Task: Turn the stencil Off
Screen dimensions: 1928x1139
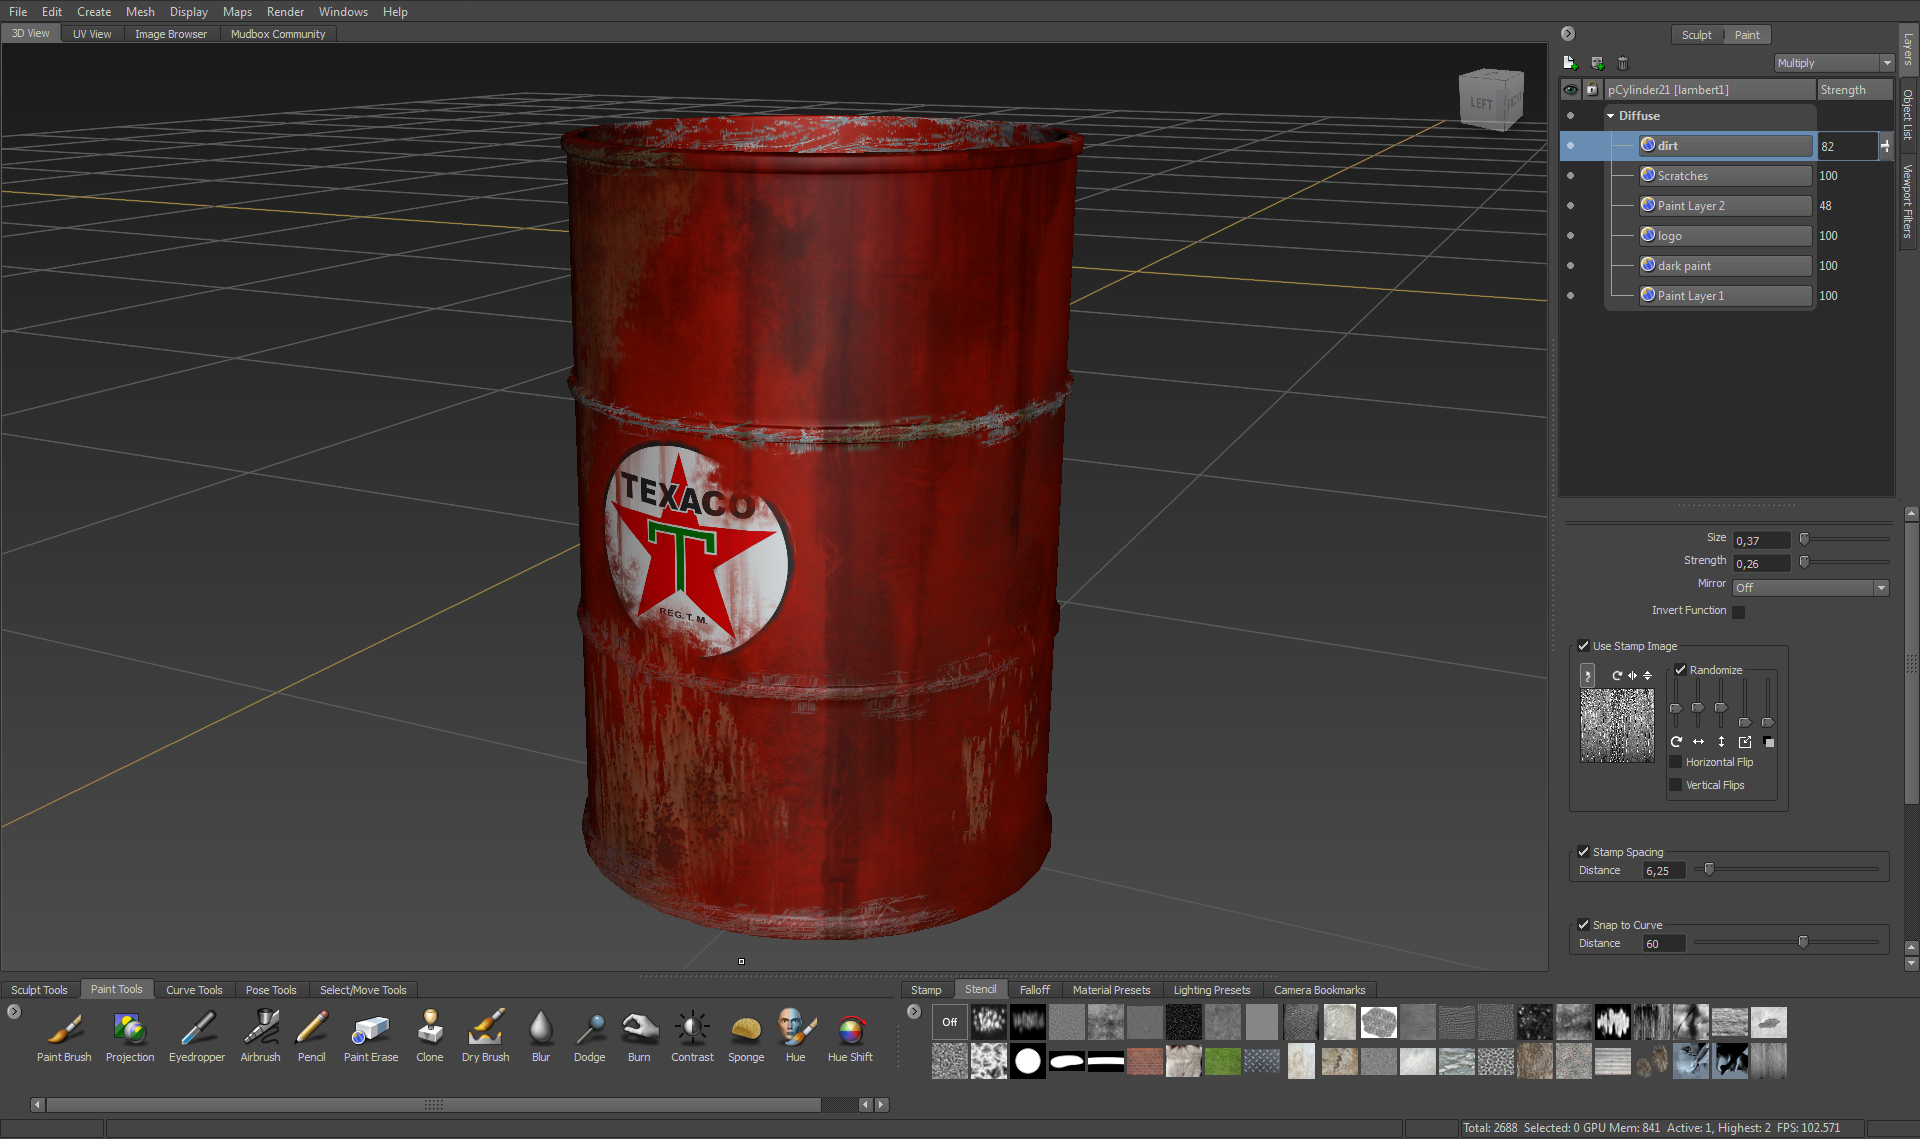Action: pyautogui.click(x=949, y=1022)
